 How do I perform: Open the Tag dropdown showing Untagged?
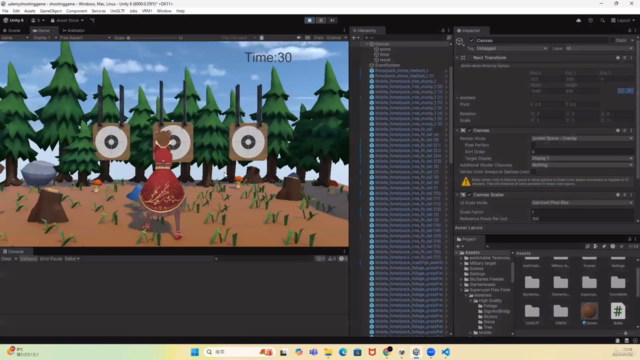click(x=511, y=48)
